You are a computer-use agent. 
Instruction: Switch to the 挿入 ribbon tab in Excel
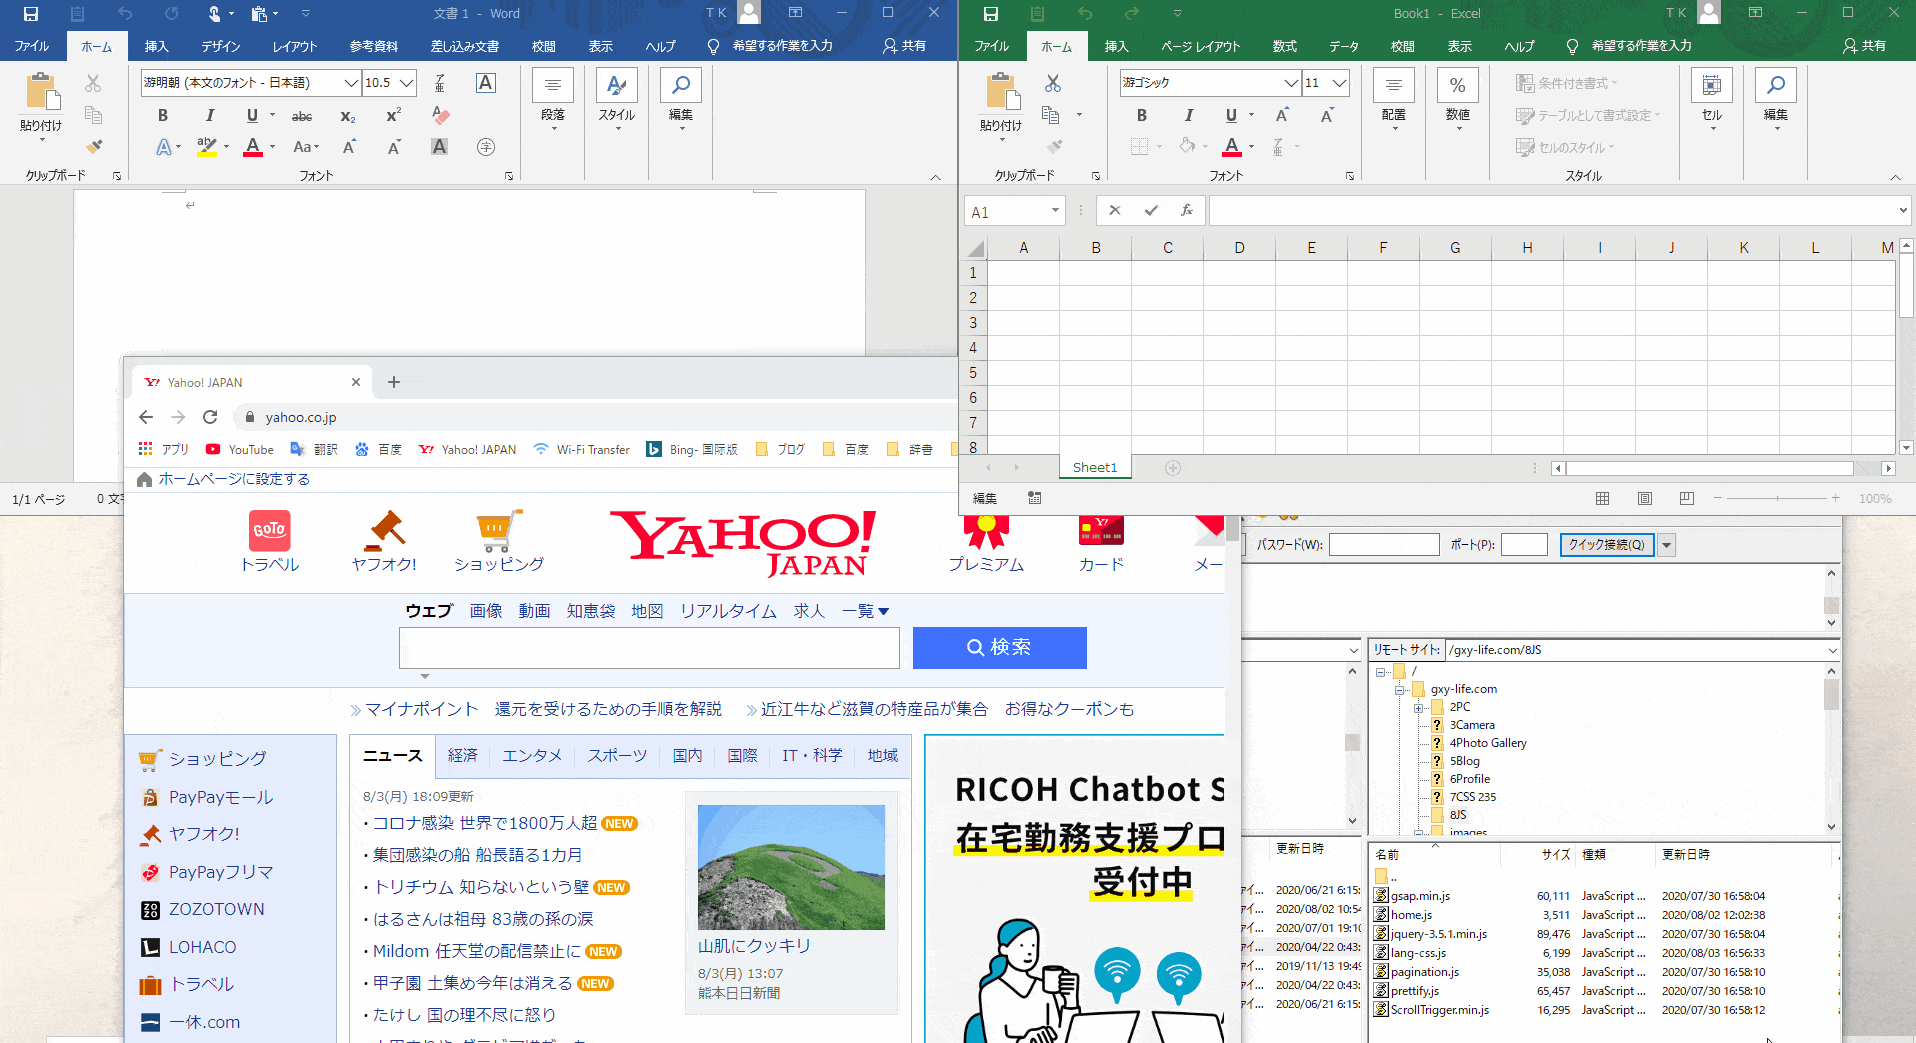(1115, 46)
